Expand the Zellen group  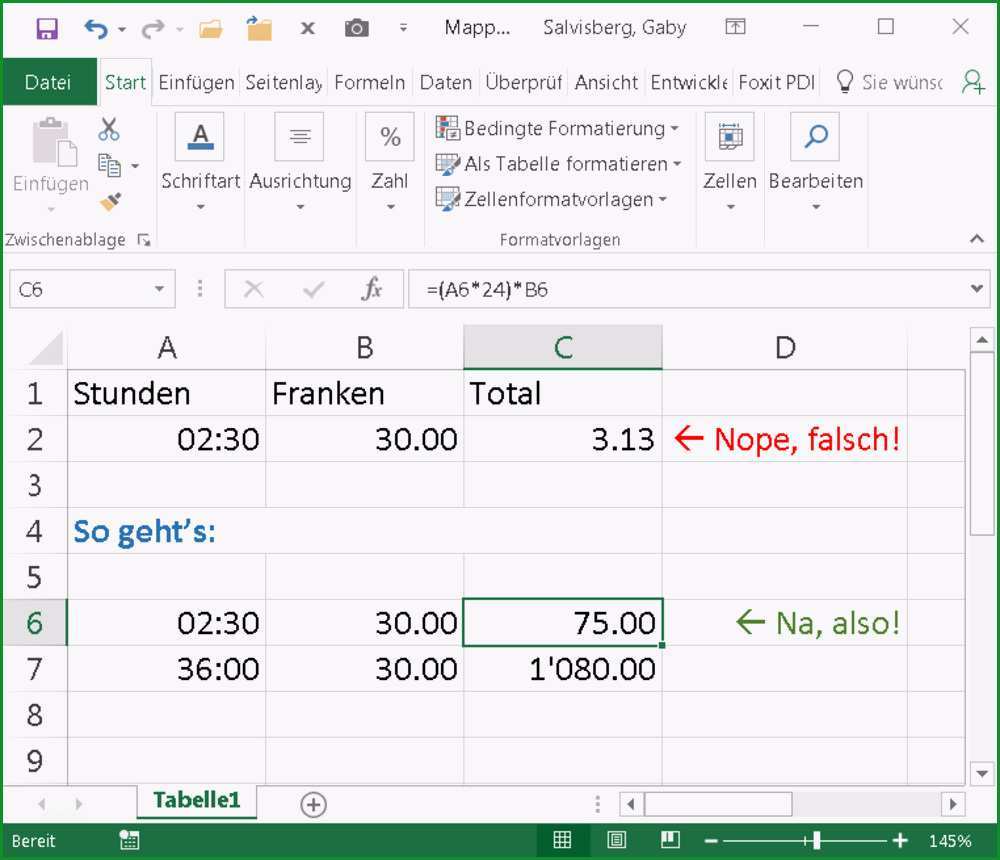click(x=730, y=163)
